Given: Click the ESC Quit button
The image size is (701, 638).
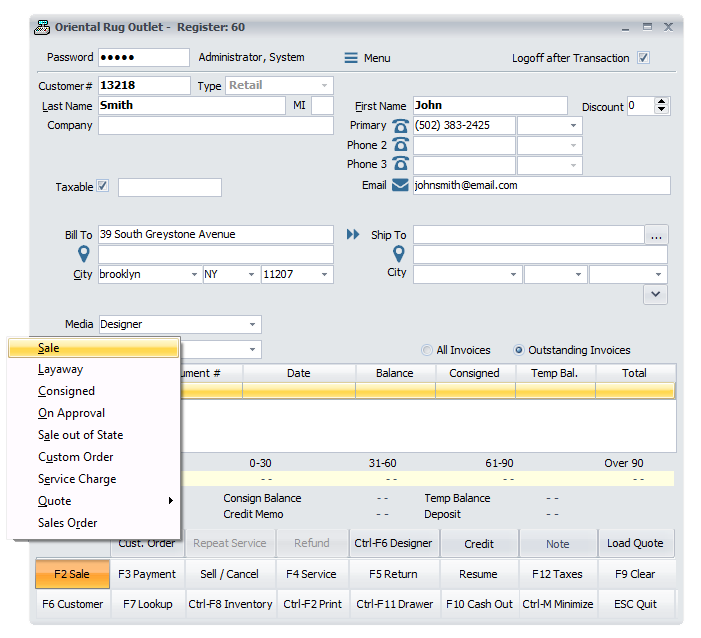Looking at the screenshot, I should pos(635,604).
